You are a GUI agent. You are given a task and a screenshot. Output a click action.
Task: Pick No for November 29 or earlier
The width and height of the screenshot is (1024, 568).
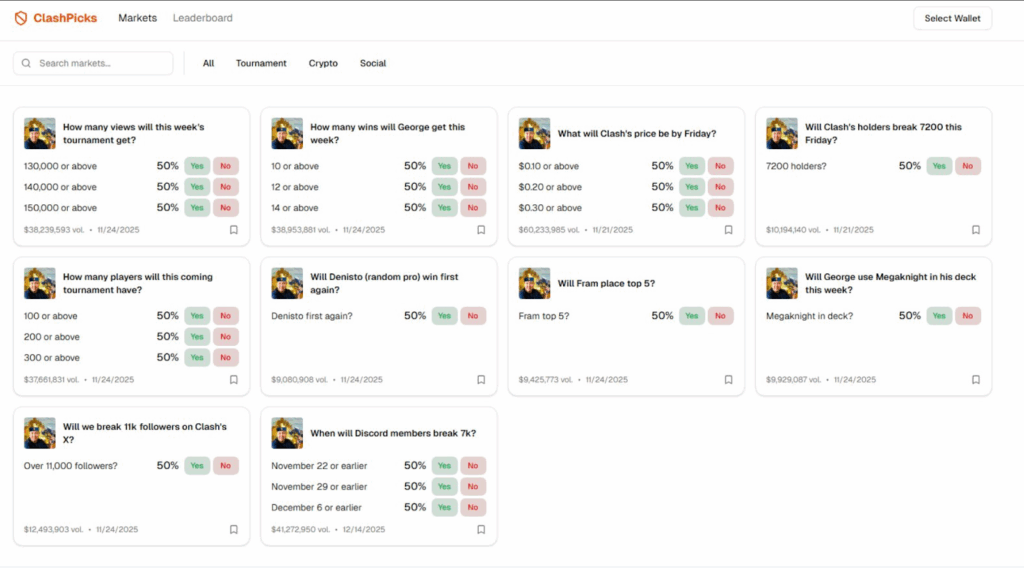[x=473, y=487]
